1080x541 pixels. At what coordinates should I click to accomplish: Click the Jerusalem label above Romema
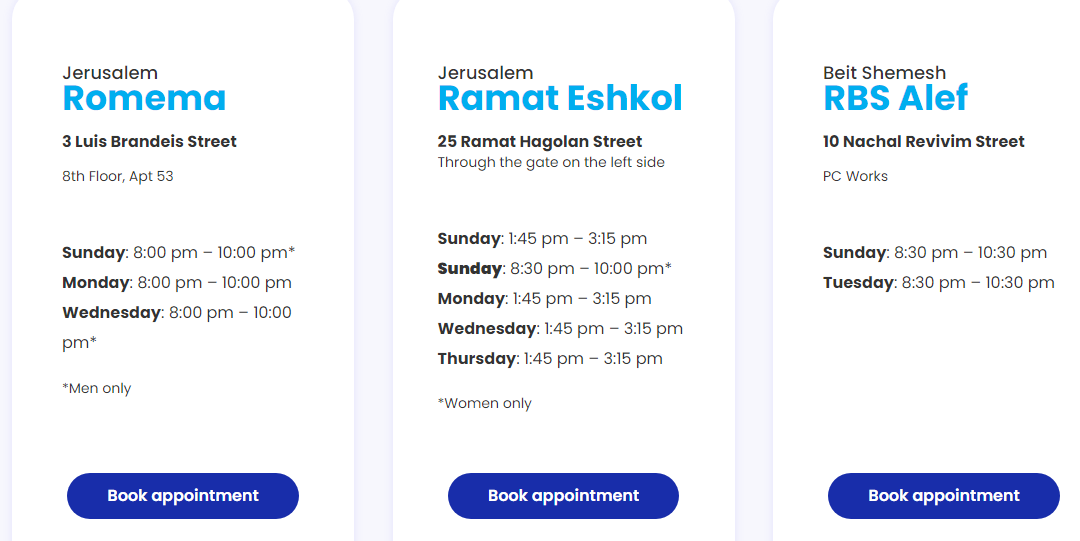(110, 73)
